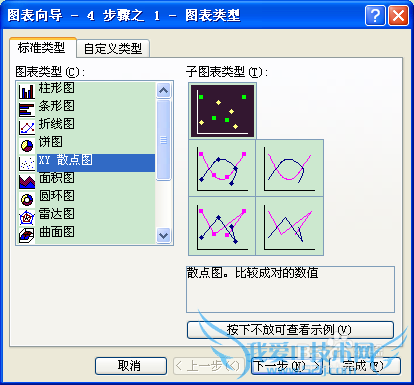Click the 曲面图 list entry text
The image size is (414, 385).
pyautogui.click(x=56, y=232)
